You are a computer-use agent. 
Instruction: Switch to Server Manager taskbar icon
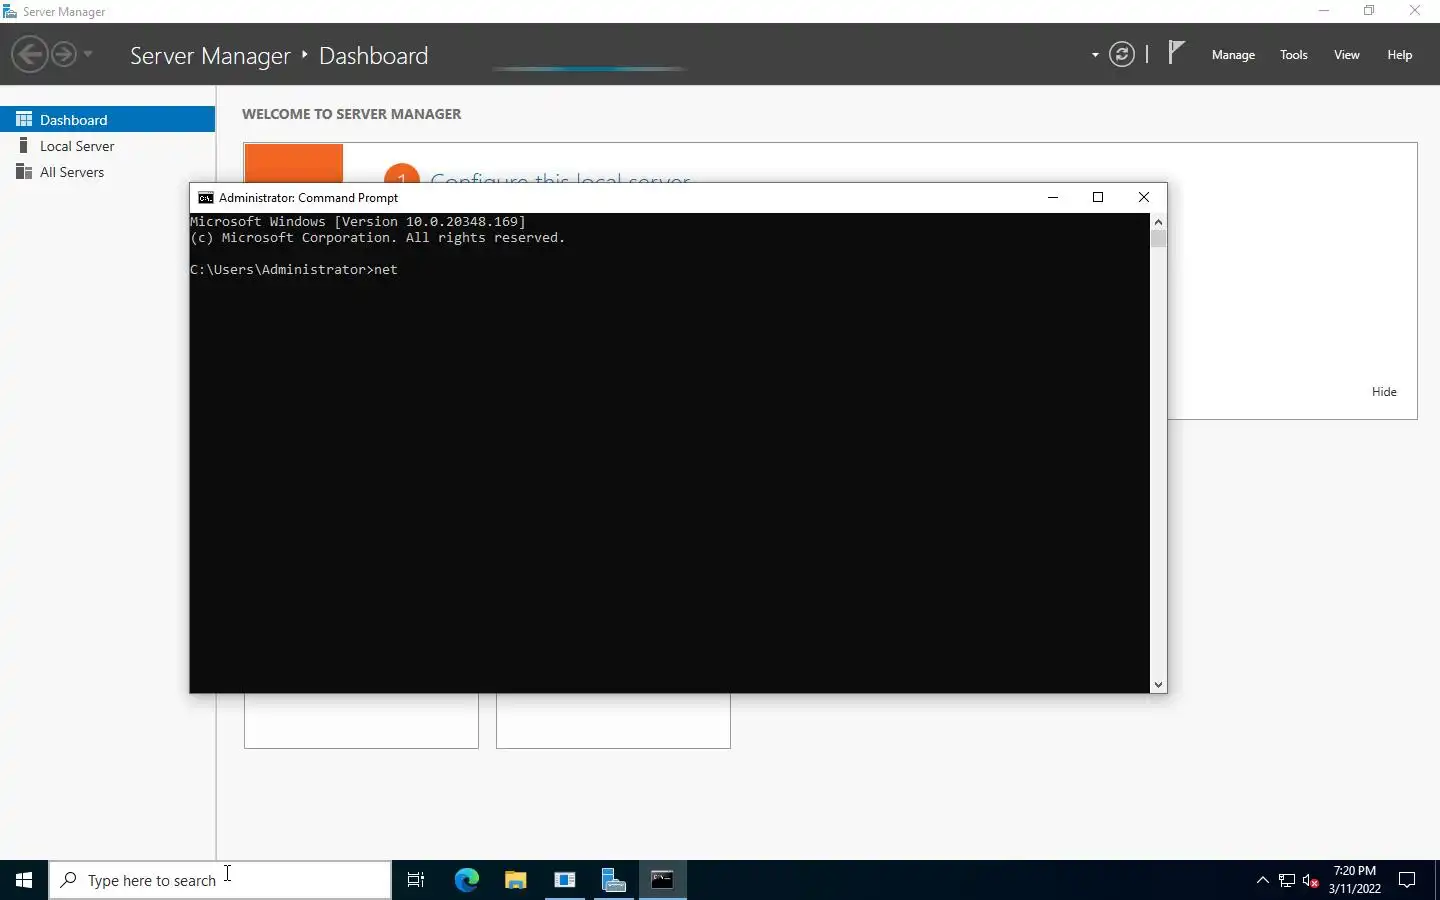(x=613, y=880)
